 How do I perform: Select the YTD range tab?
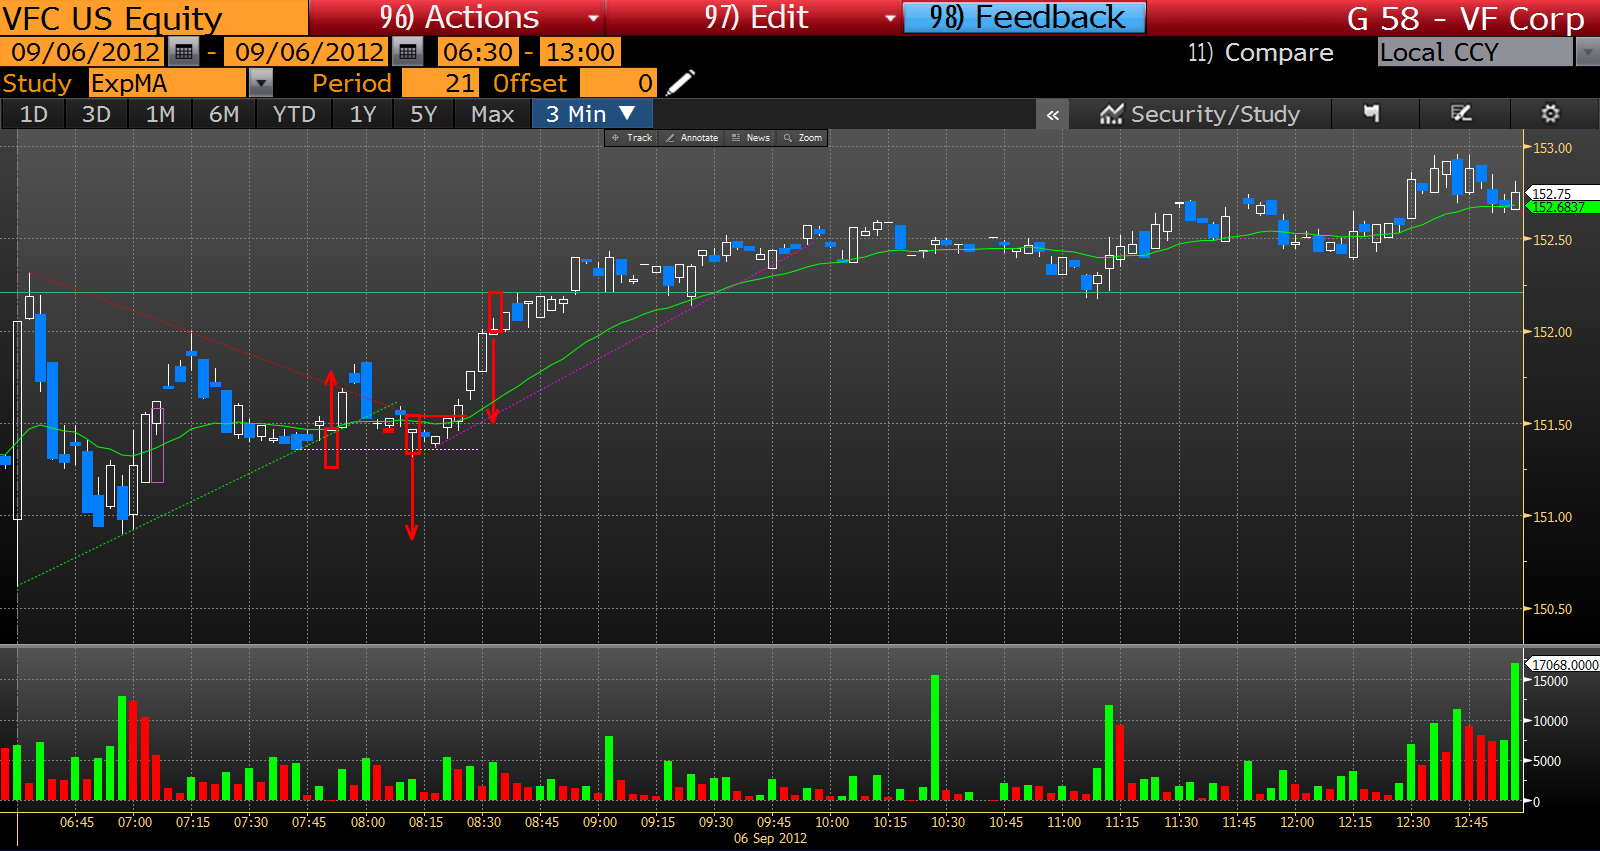coord(294,114)
